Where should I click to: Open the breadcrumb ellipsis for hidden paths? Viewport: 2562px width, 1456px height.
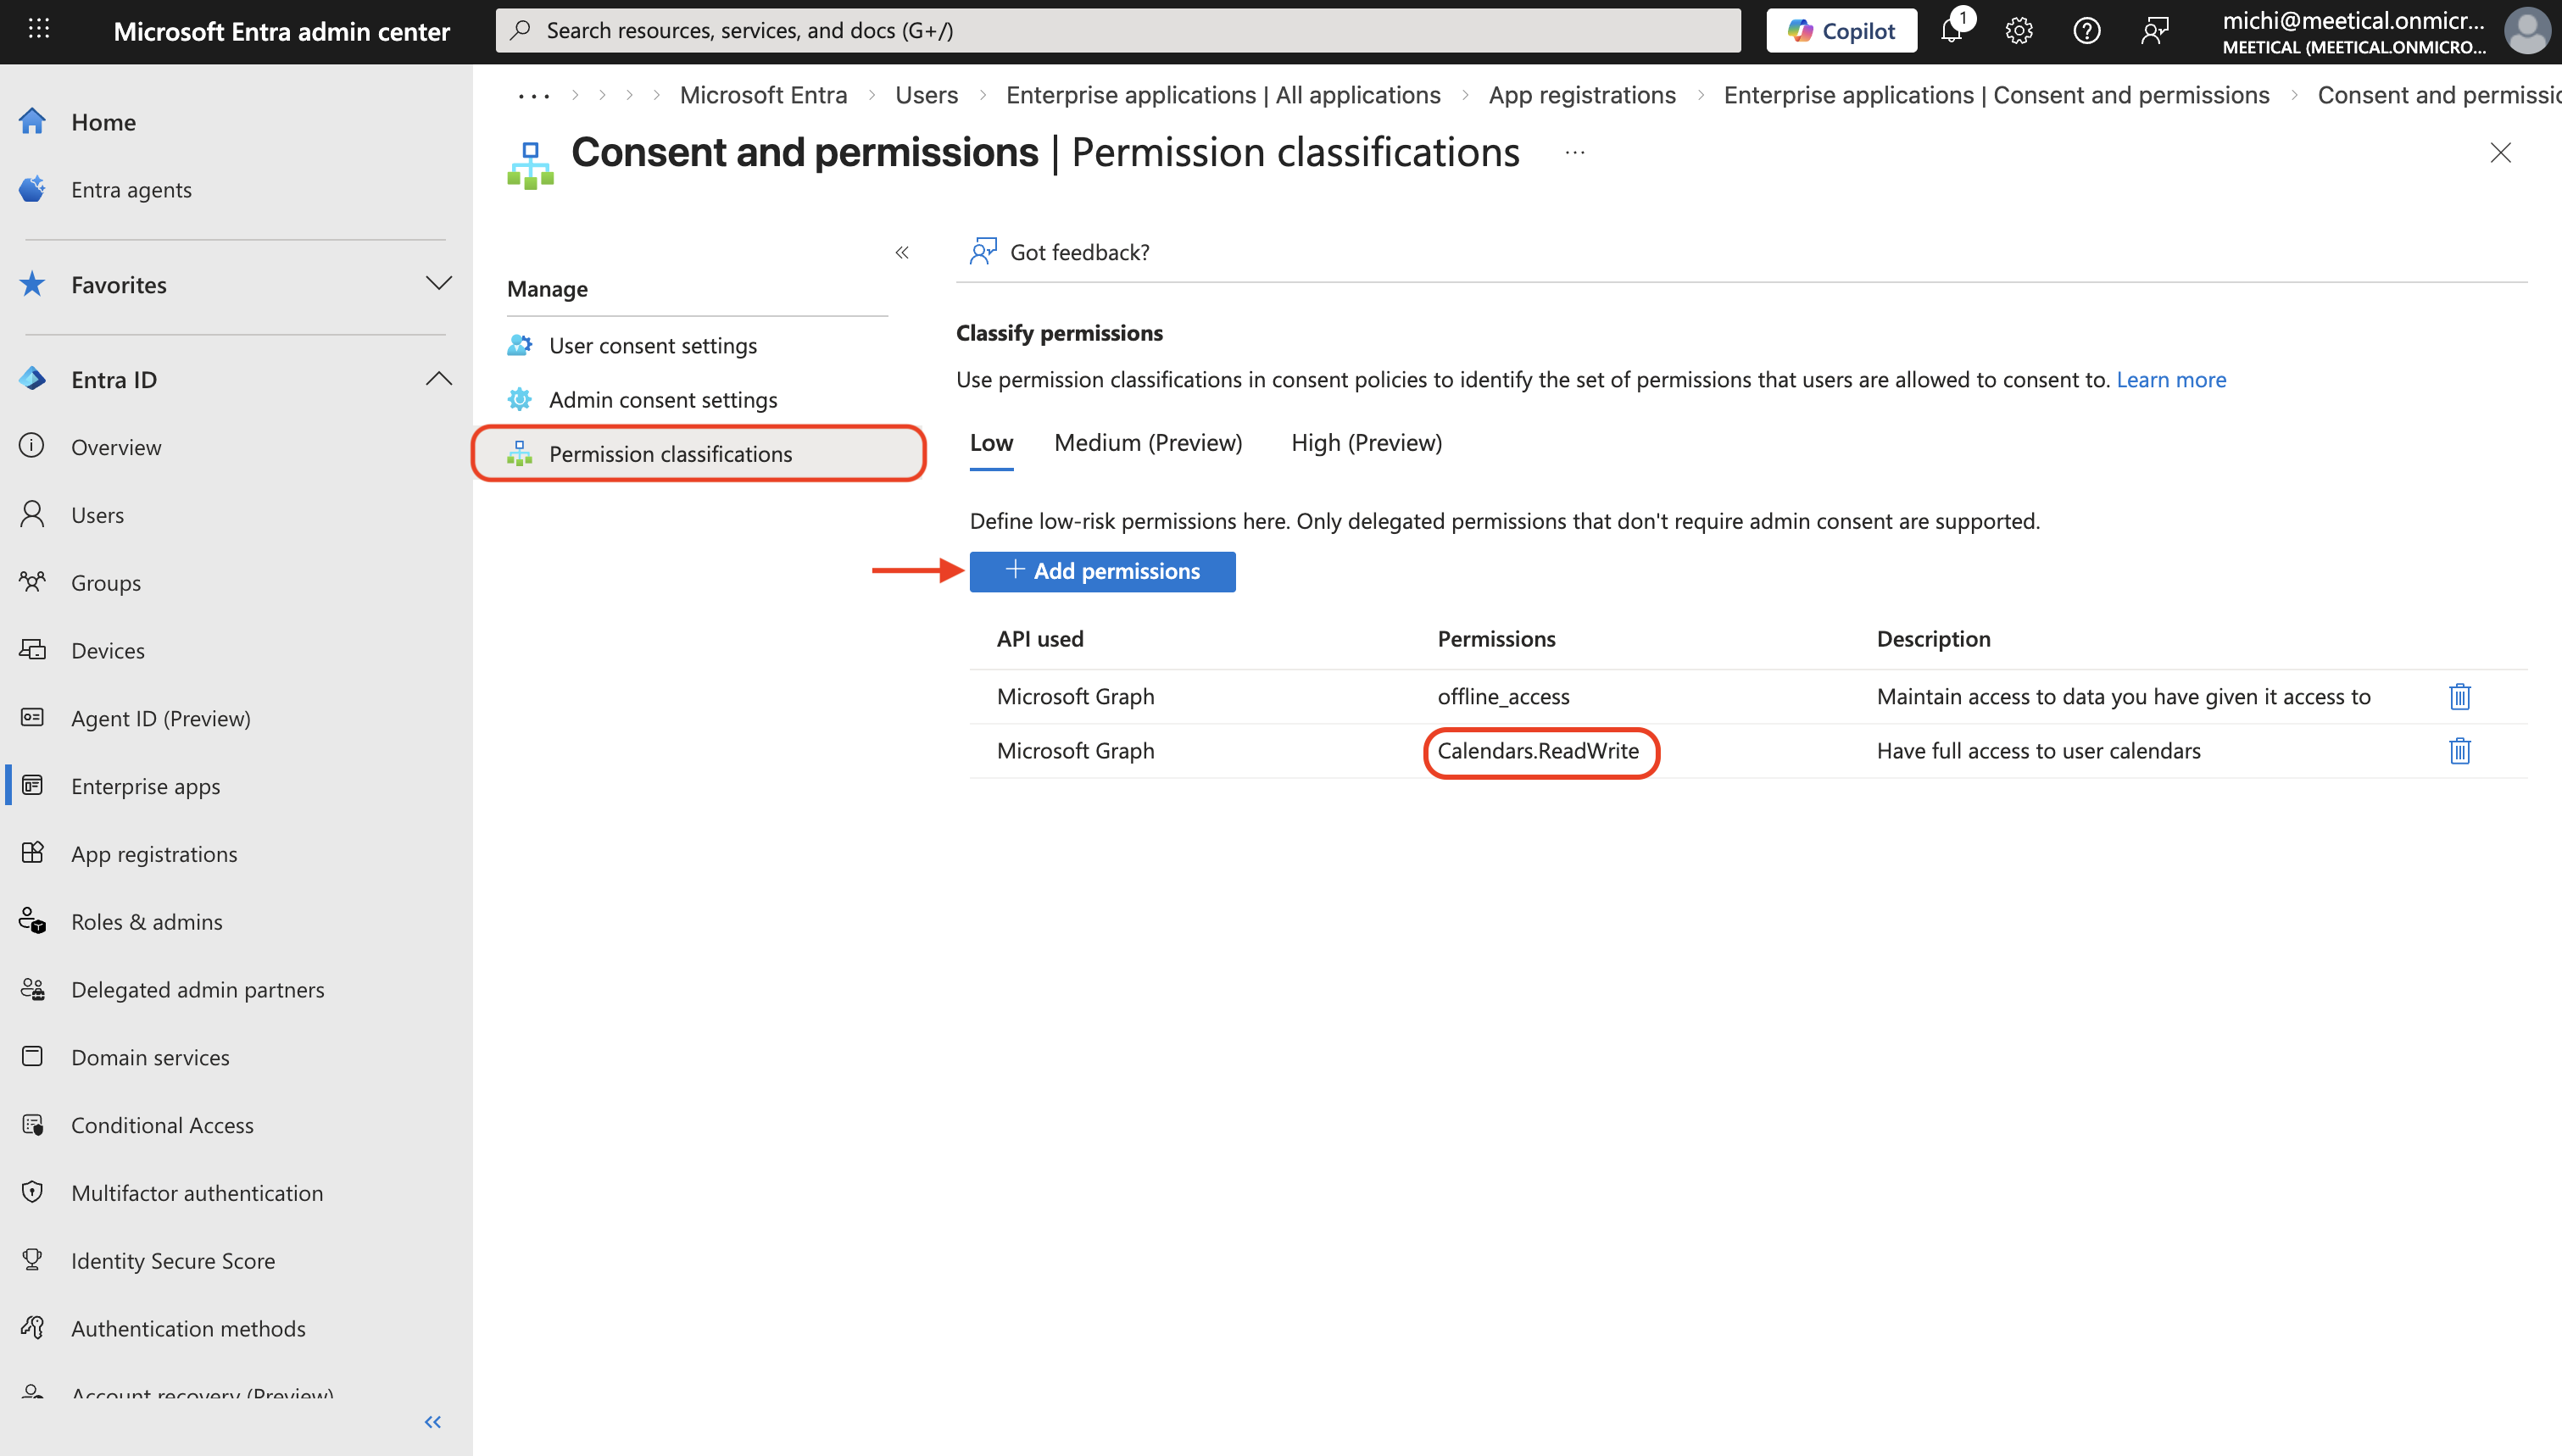tap(533, 95)
